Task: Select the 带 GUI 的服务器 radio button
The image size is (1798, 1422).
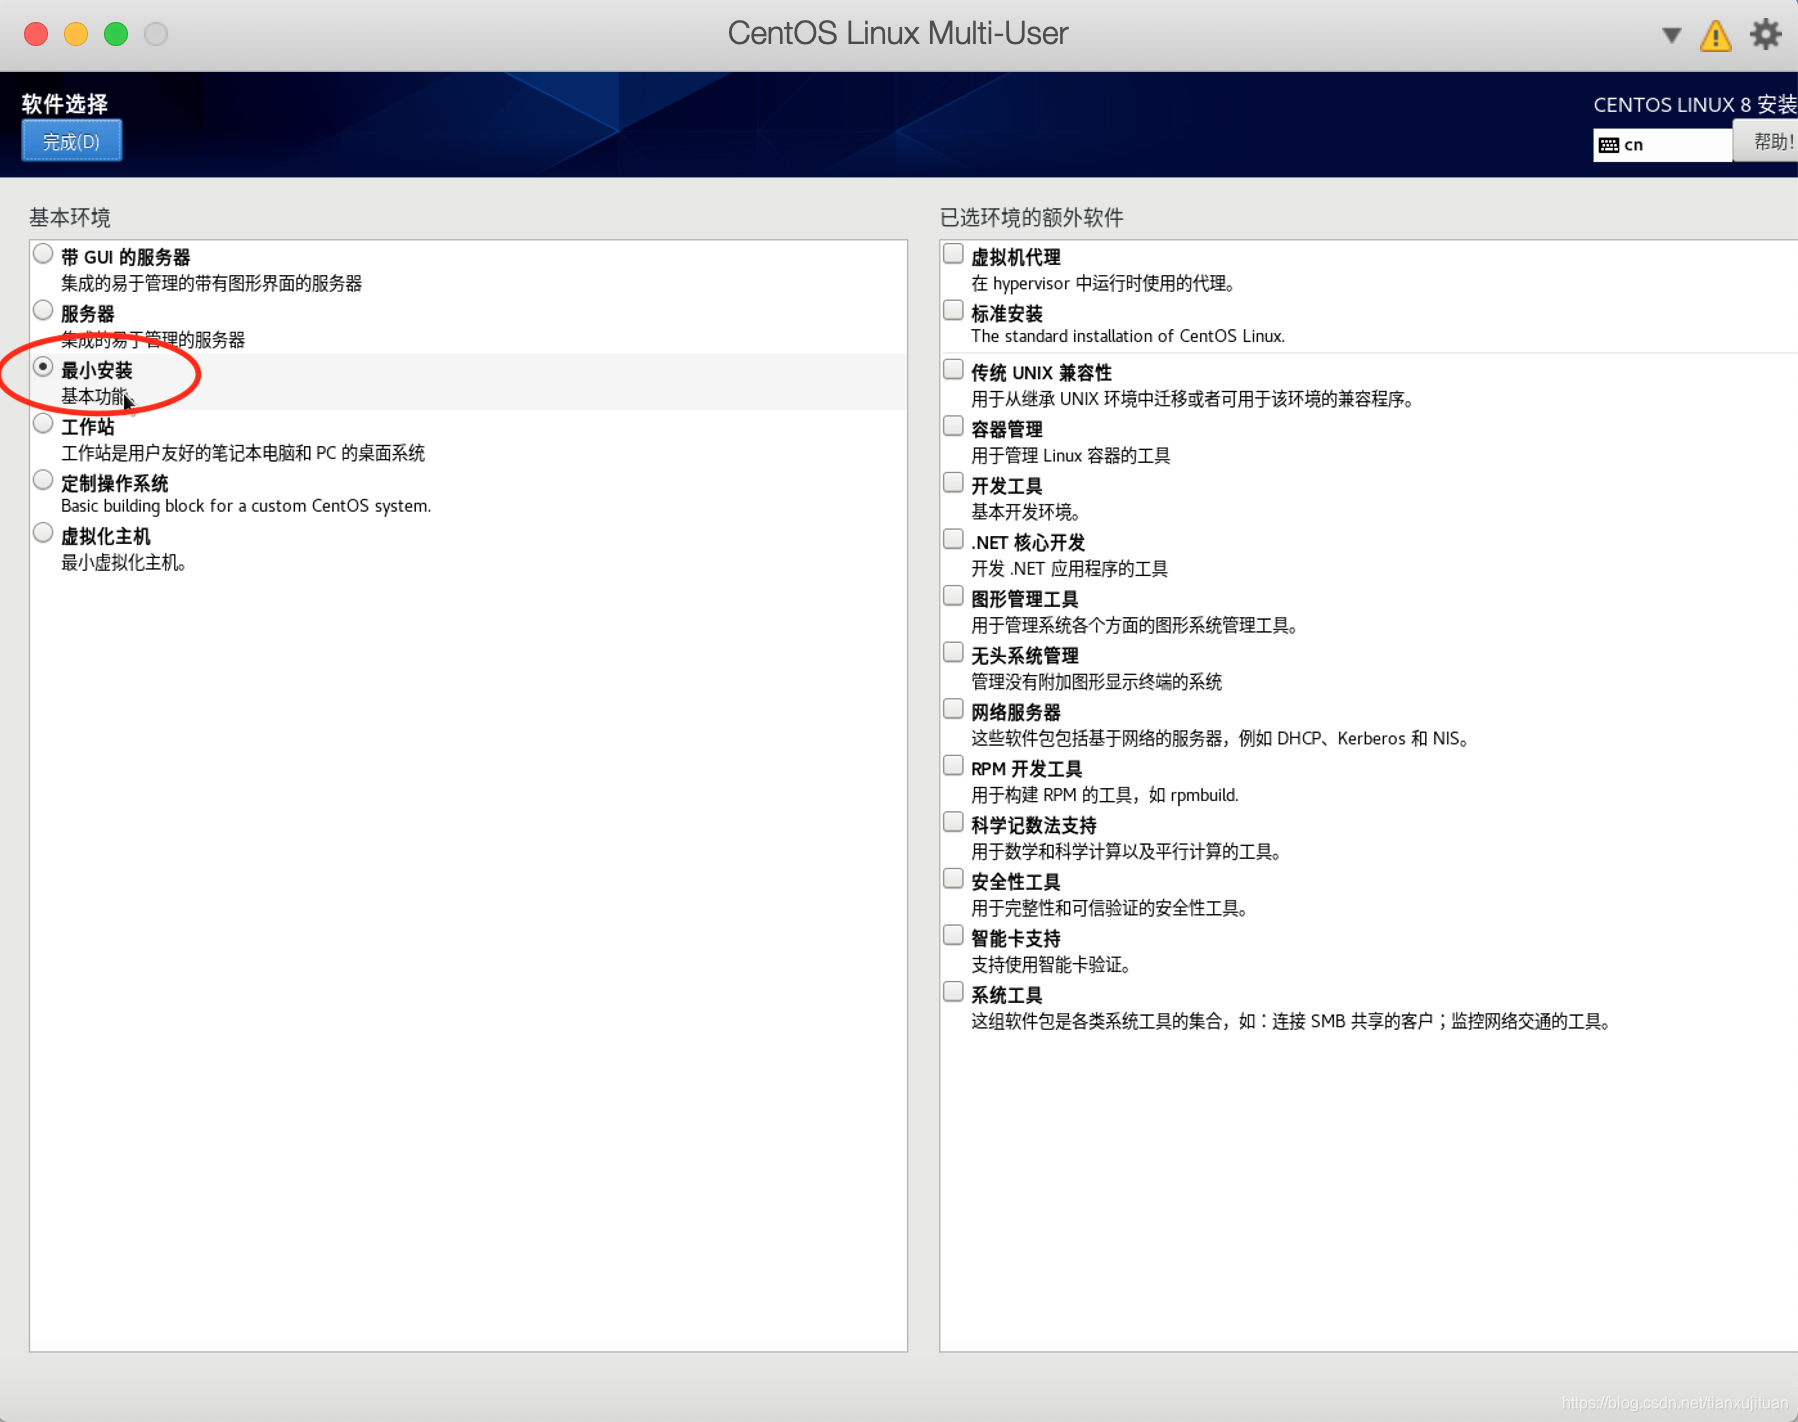Action: click(43, 254)
